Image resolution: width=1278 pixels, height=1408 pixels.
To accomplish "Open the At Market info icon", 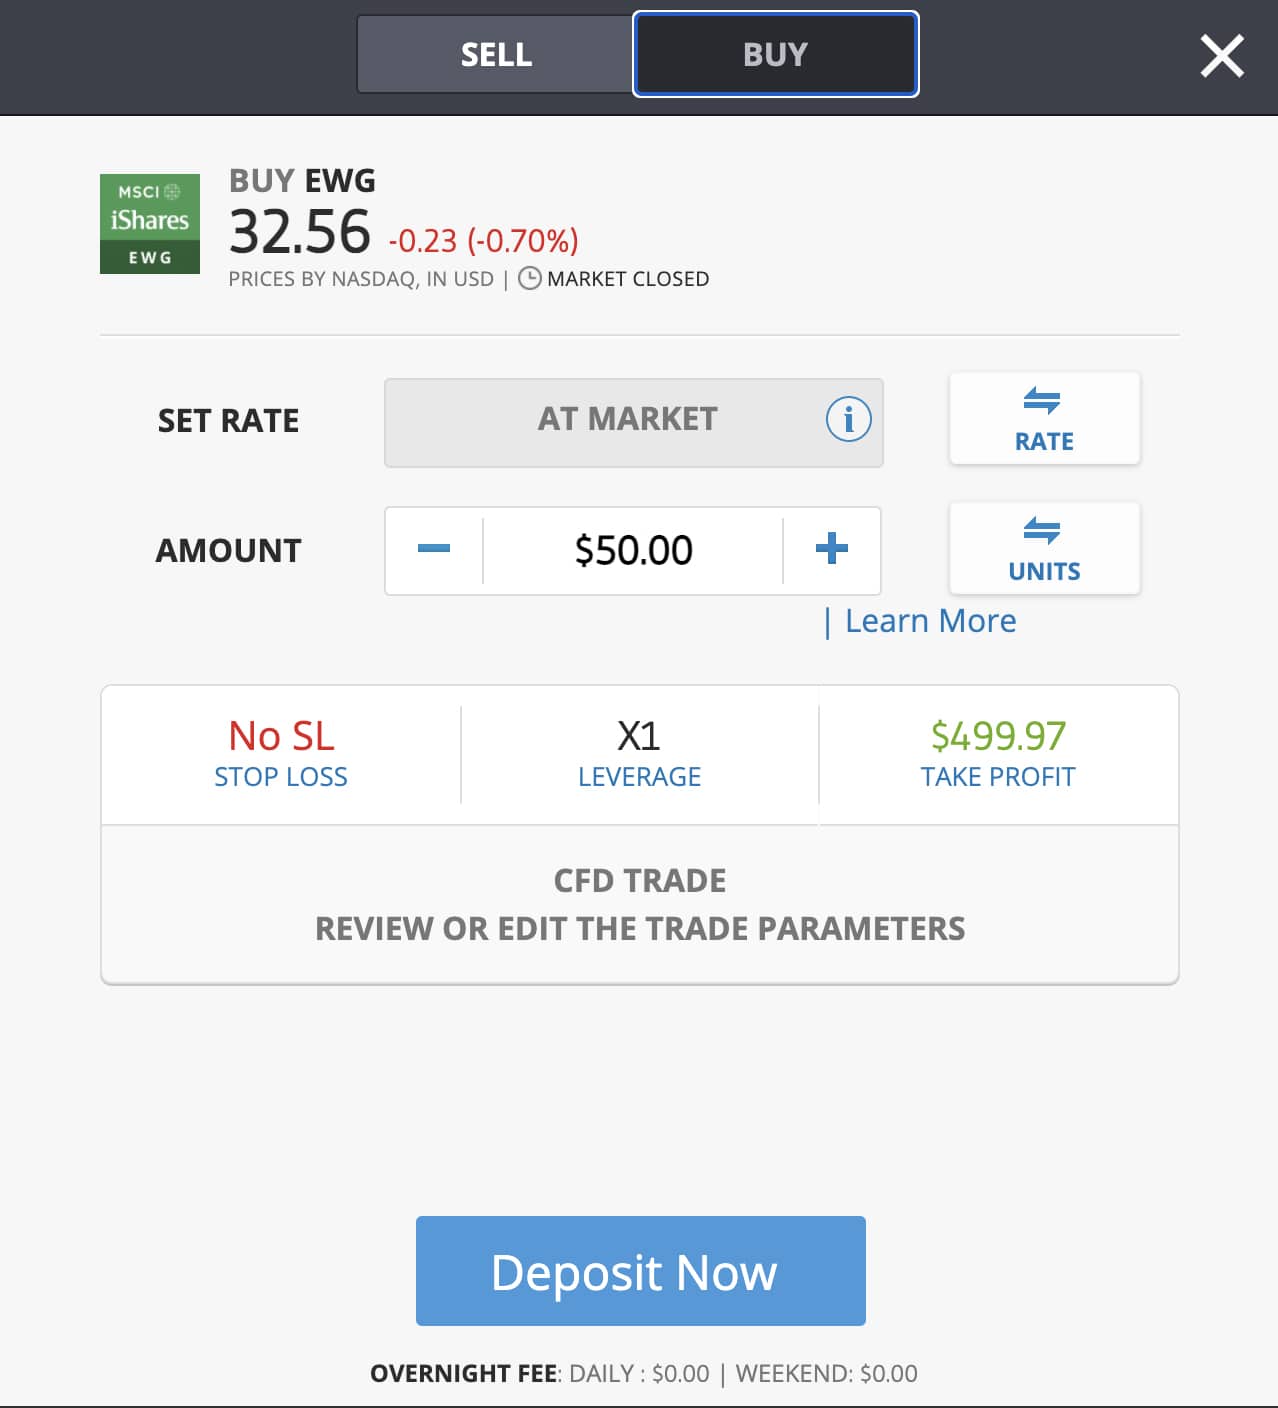I will click(x=848, y=419).
